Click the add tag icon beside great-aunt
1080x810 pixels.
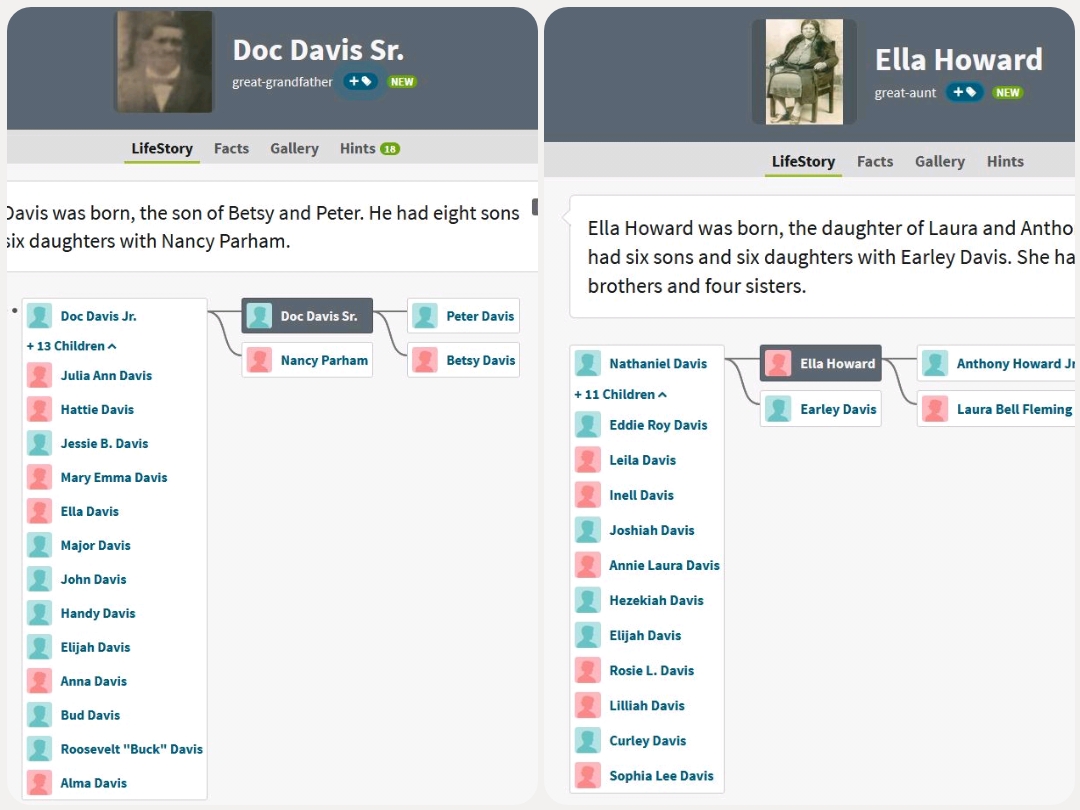964,92
